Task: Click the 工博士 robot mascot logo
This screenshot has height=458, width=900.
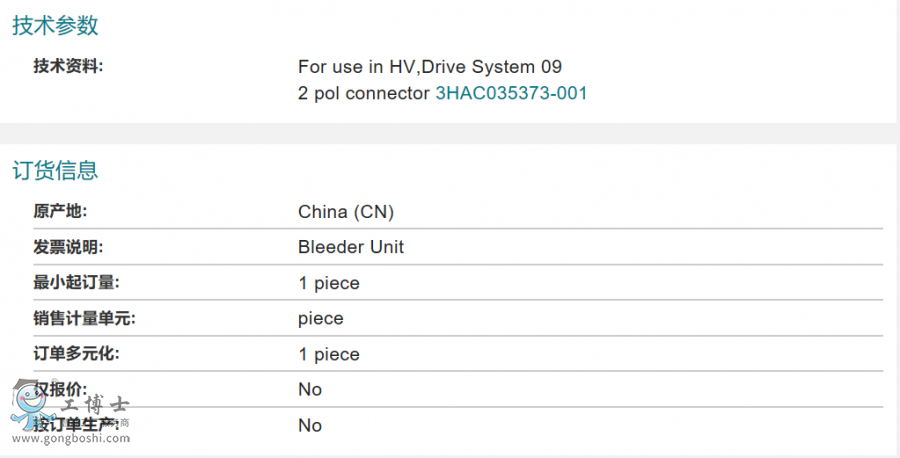Action: pos(28,403)
